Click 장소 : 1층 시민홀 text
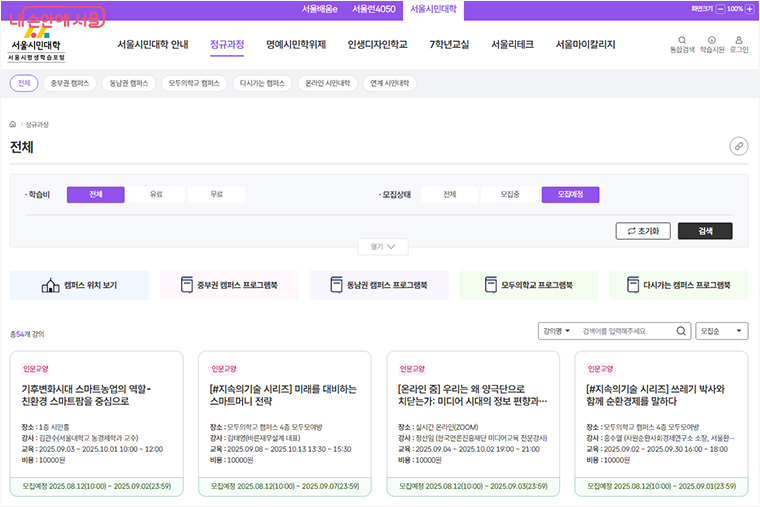The height and width of the screenshot is (507, 760). pyautogui.click(x=46, y=427)
